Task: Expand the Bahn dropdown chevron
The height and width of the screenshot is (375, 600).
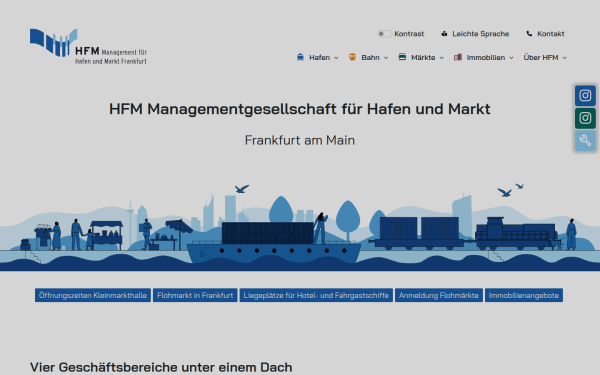Action: coord(386,58)
